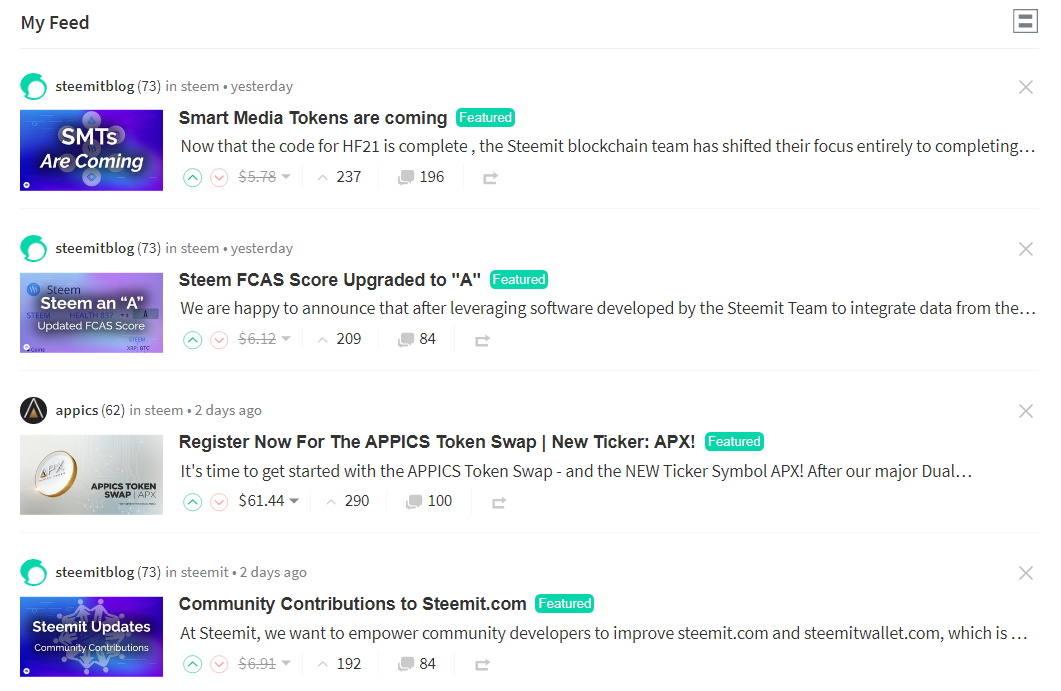This screenshot has width=1061, height=691.
Task: Resteem the Community Contributions post
Action: [x=482, y=664]
